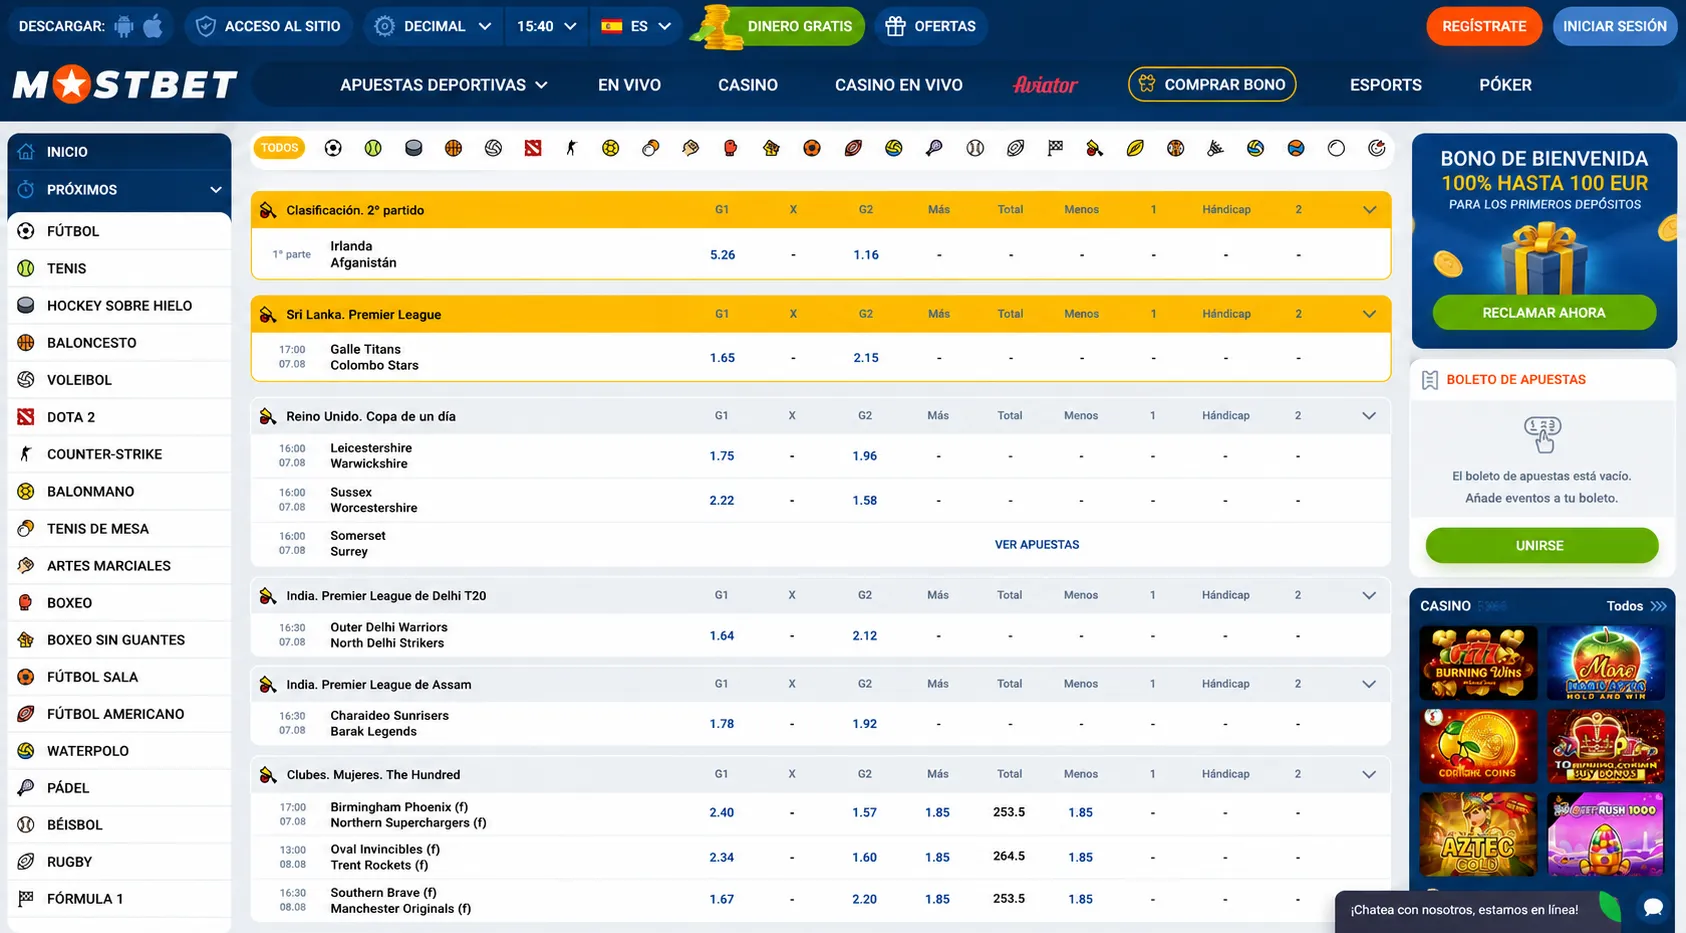
Task: Select the baseball icon in the filter bar
Action: pos(975,148)
